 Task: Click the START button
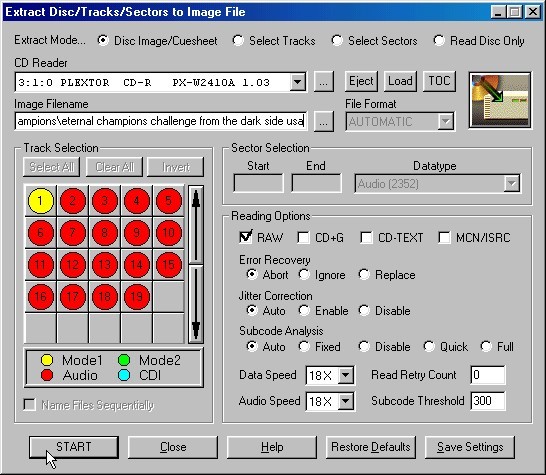tap(74, 447)
